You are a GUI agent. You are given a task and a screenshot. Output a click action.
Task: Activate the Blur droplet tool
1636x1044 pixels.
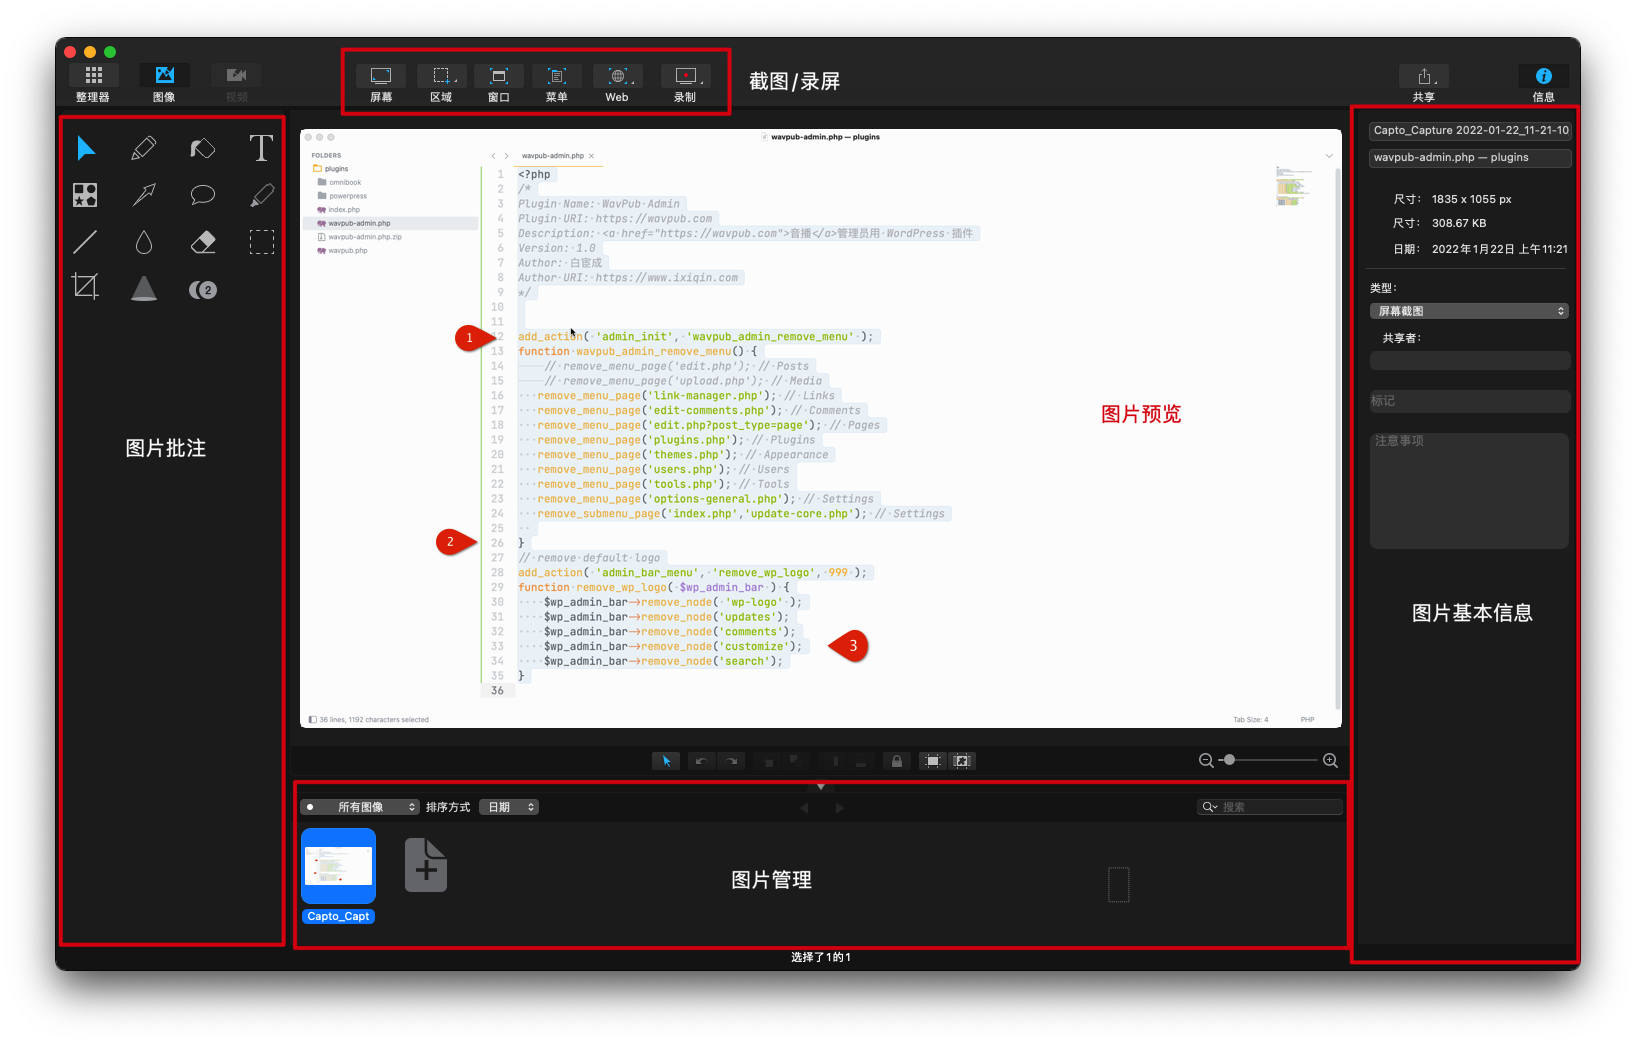pyautogui.click(x=144, y=242)
